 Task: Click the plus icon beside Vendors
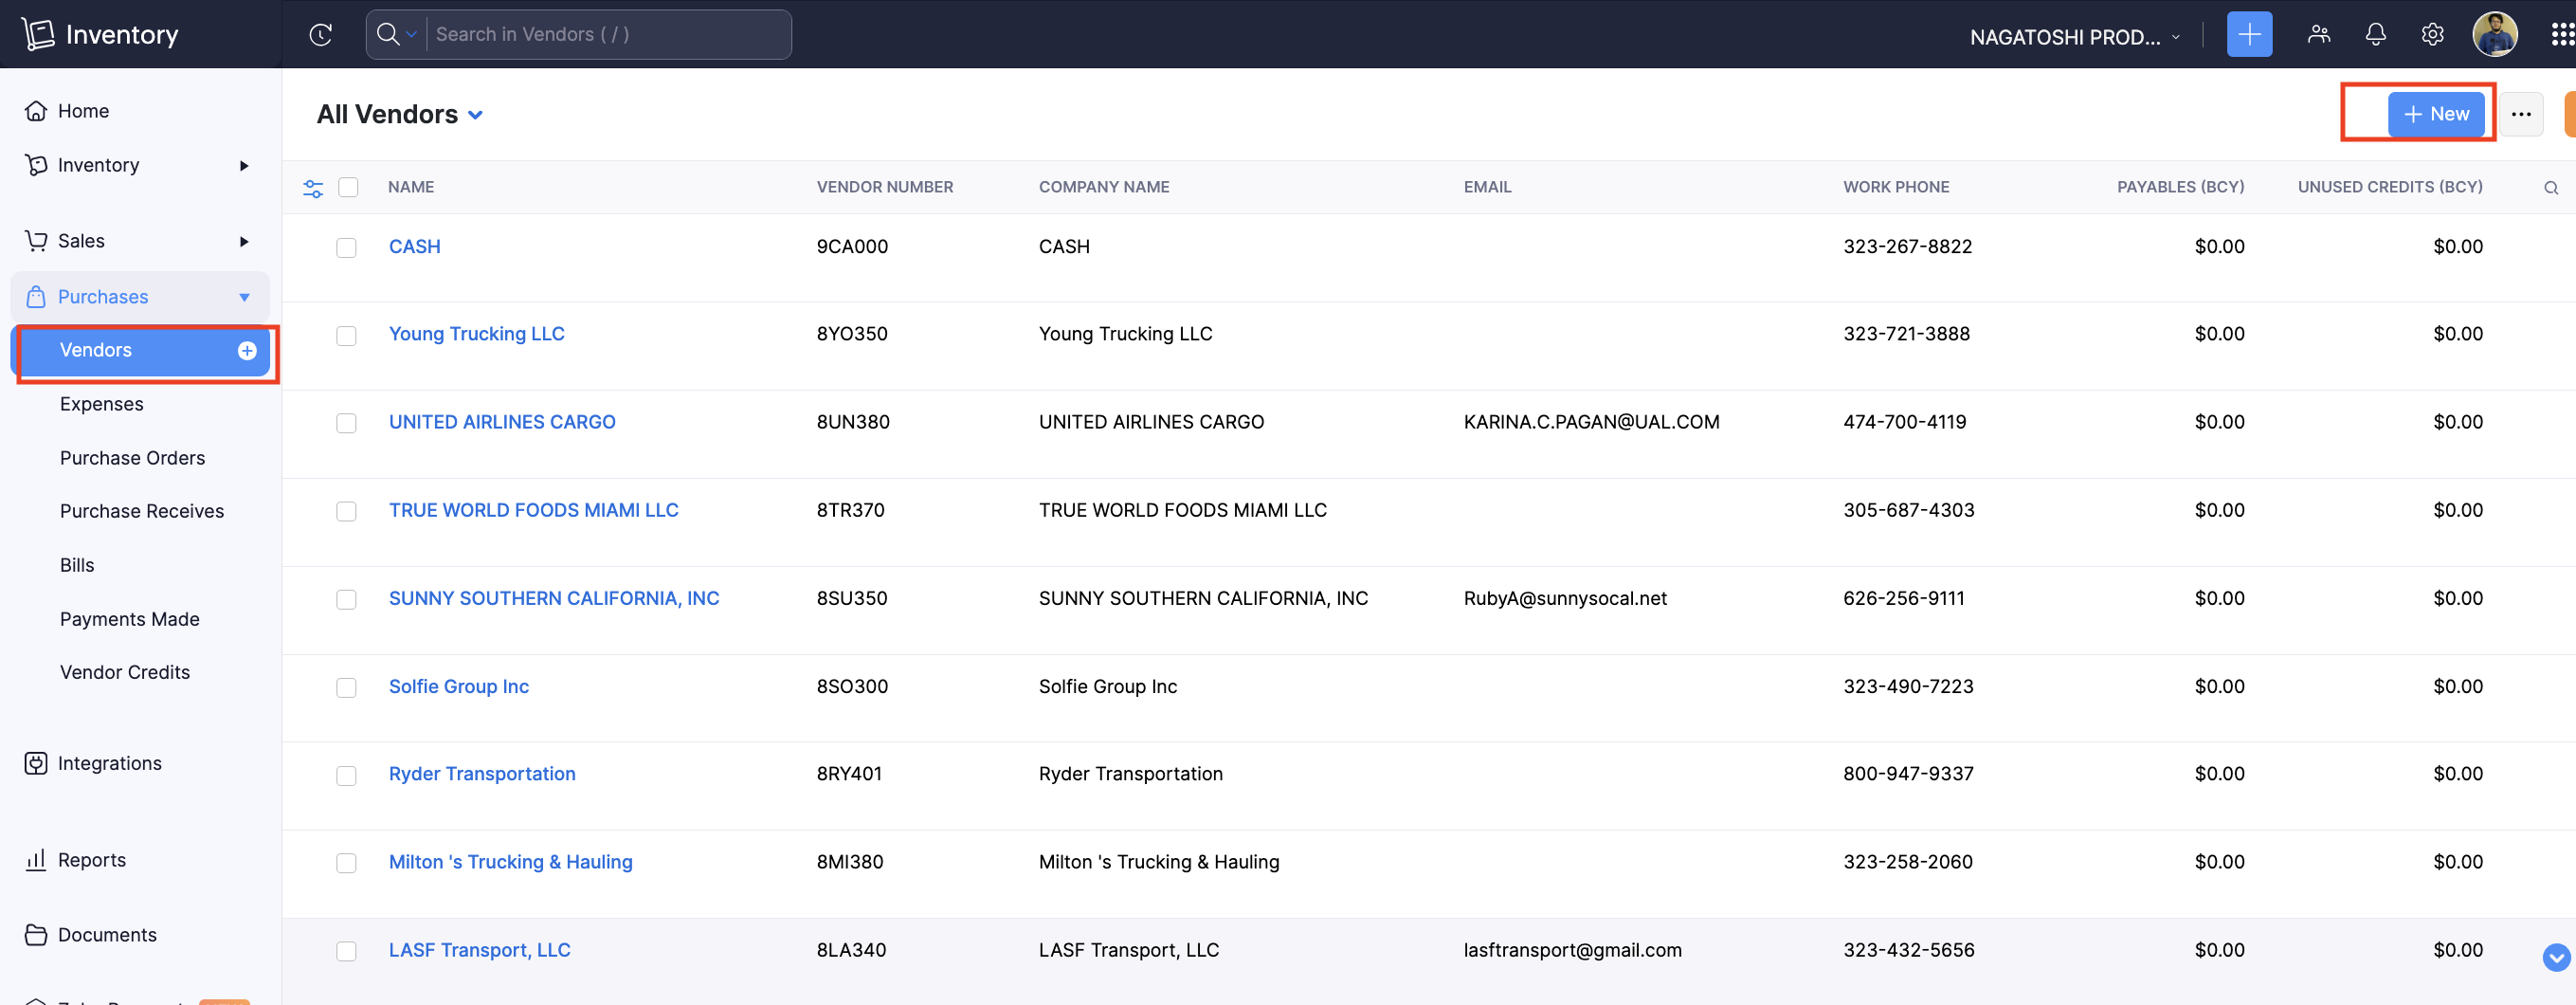pyautogui.click(x=247, y=351)
